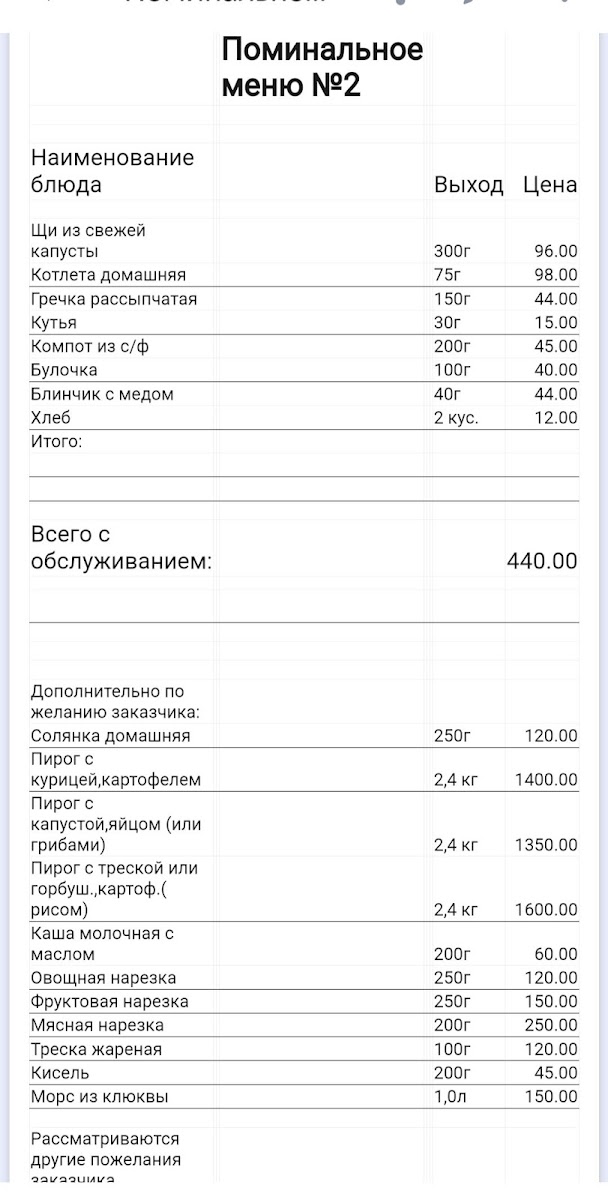
Task: Select the "Фруктовая нарезка" cell
Action: coord(109,1002)
